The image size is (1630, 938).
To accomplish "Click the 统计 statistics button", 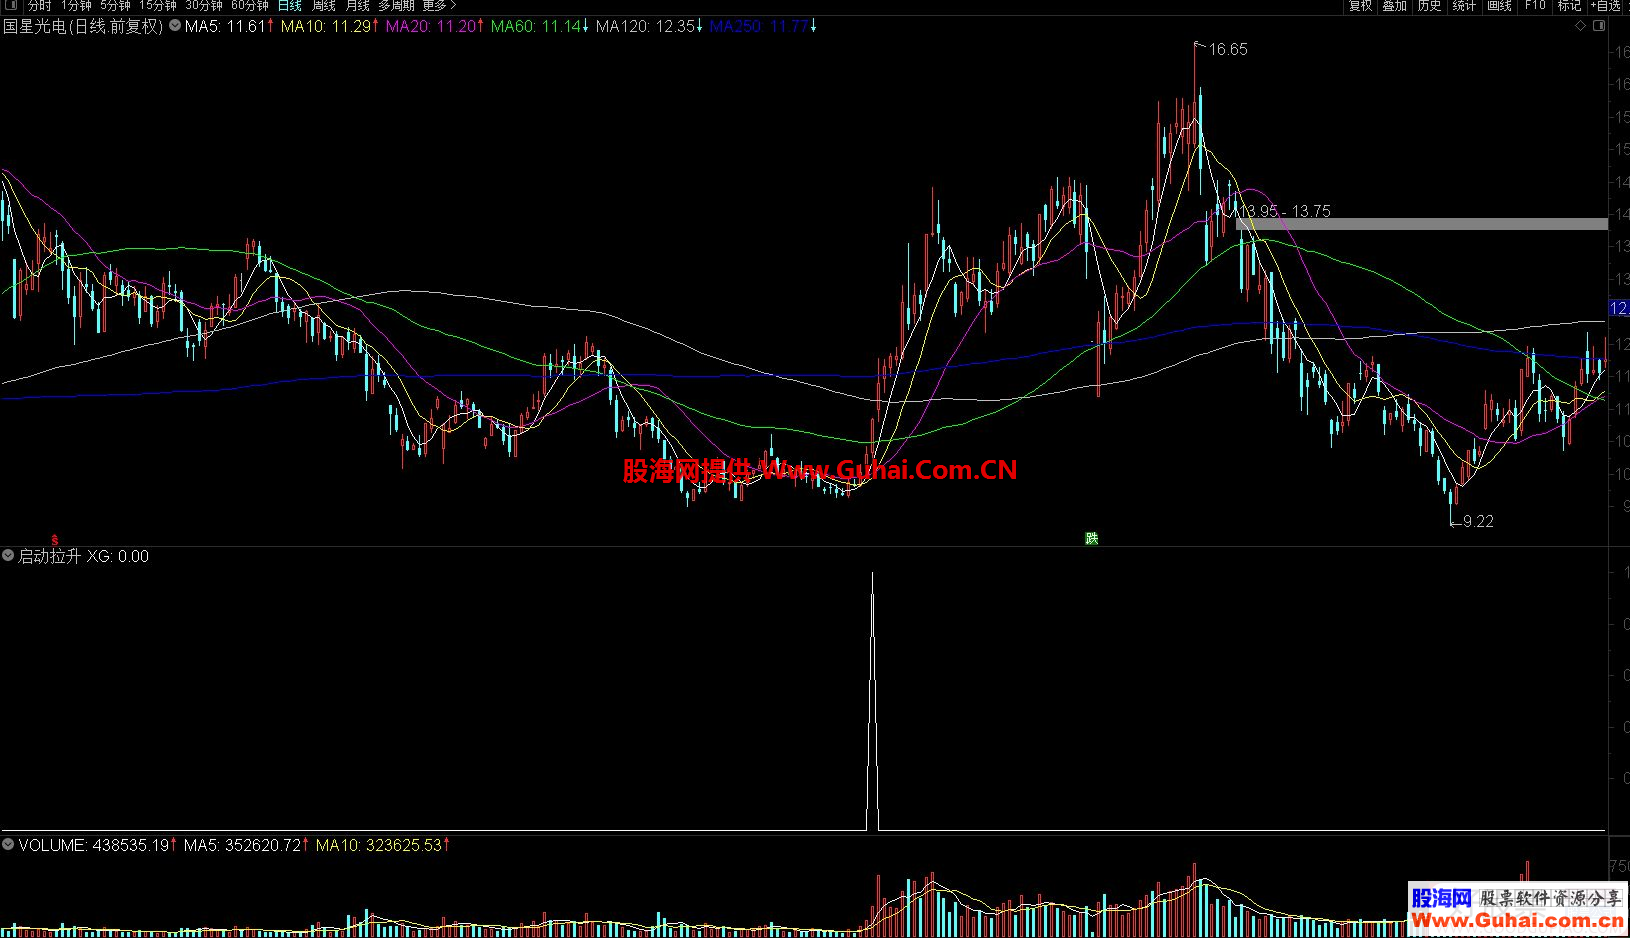I will click(1464, 5).
